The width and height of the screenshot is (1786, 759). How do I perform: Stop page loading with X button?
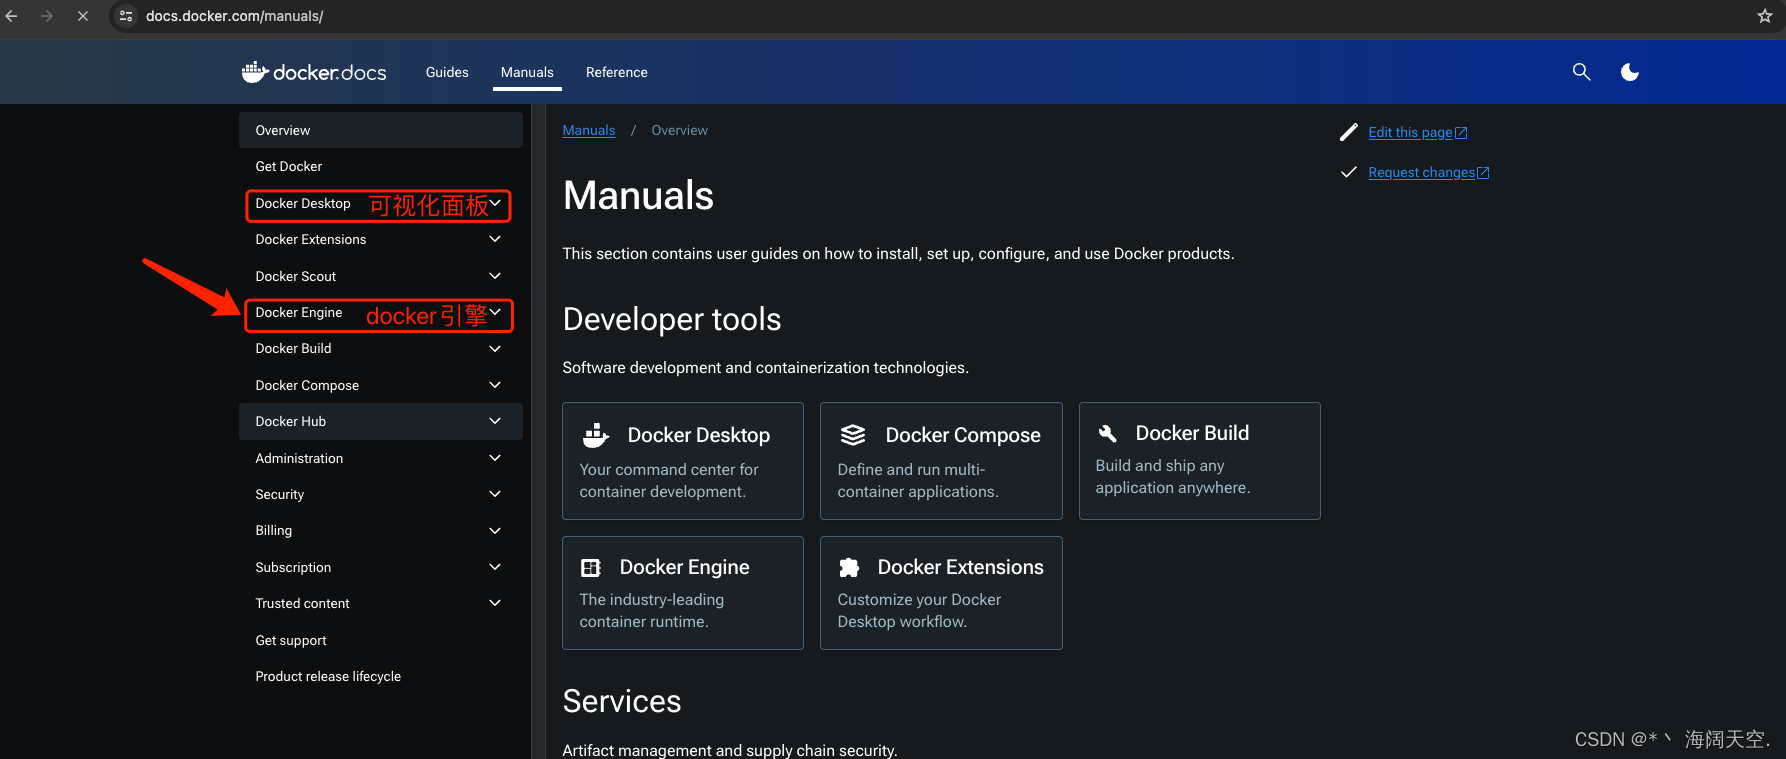tap(83, 16)
